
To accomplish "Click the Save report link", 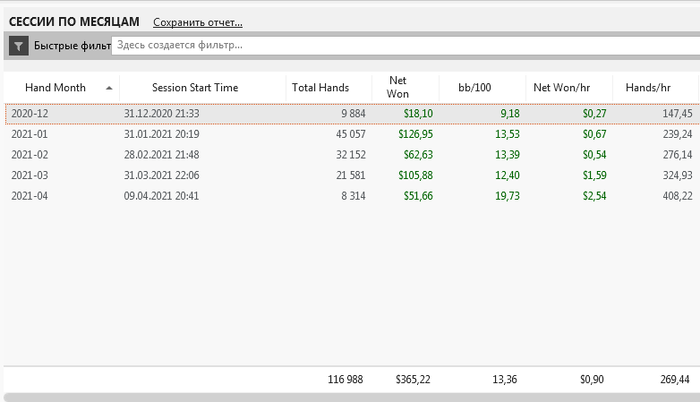I will [197, 22].
